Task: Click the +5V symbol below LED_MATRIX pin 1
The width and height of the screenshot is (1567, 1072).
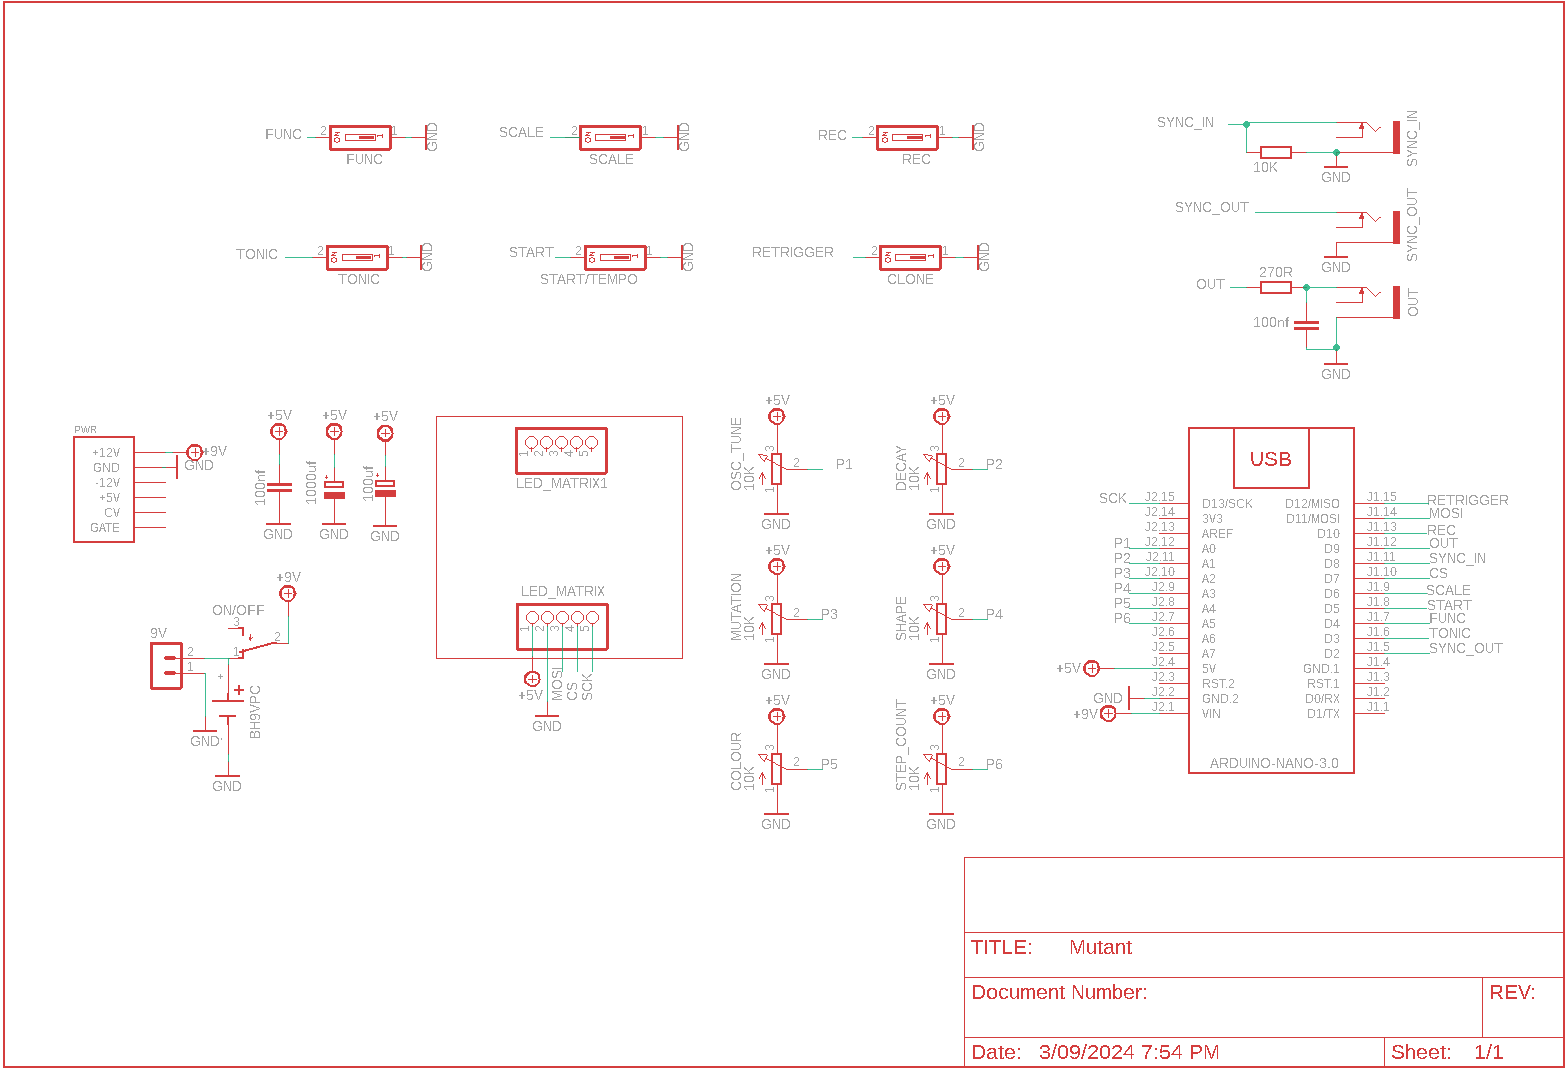Action: click(x=532, y=679)
